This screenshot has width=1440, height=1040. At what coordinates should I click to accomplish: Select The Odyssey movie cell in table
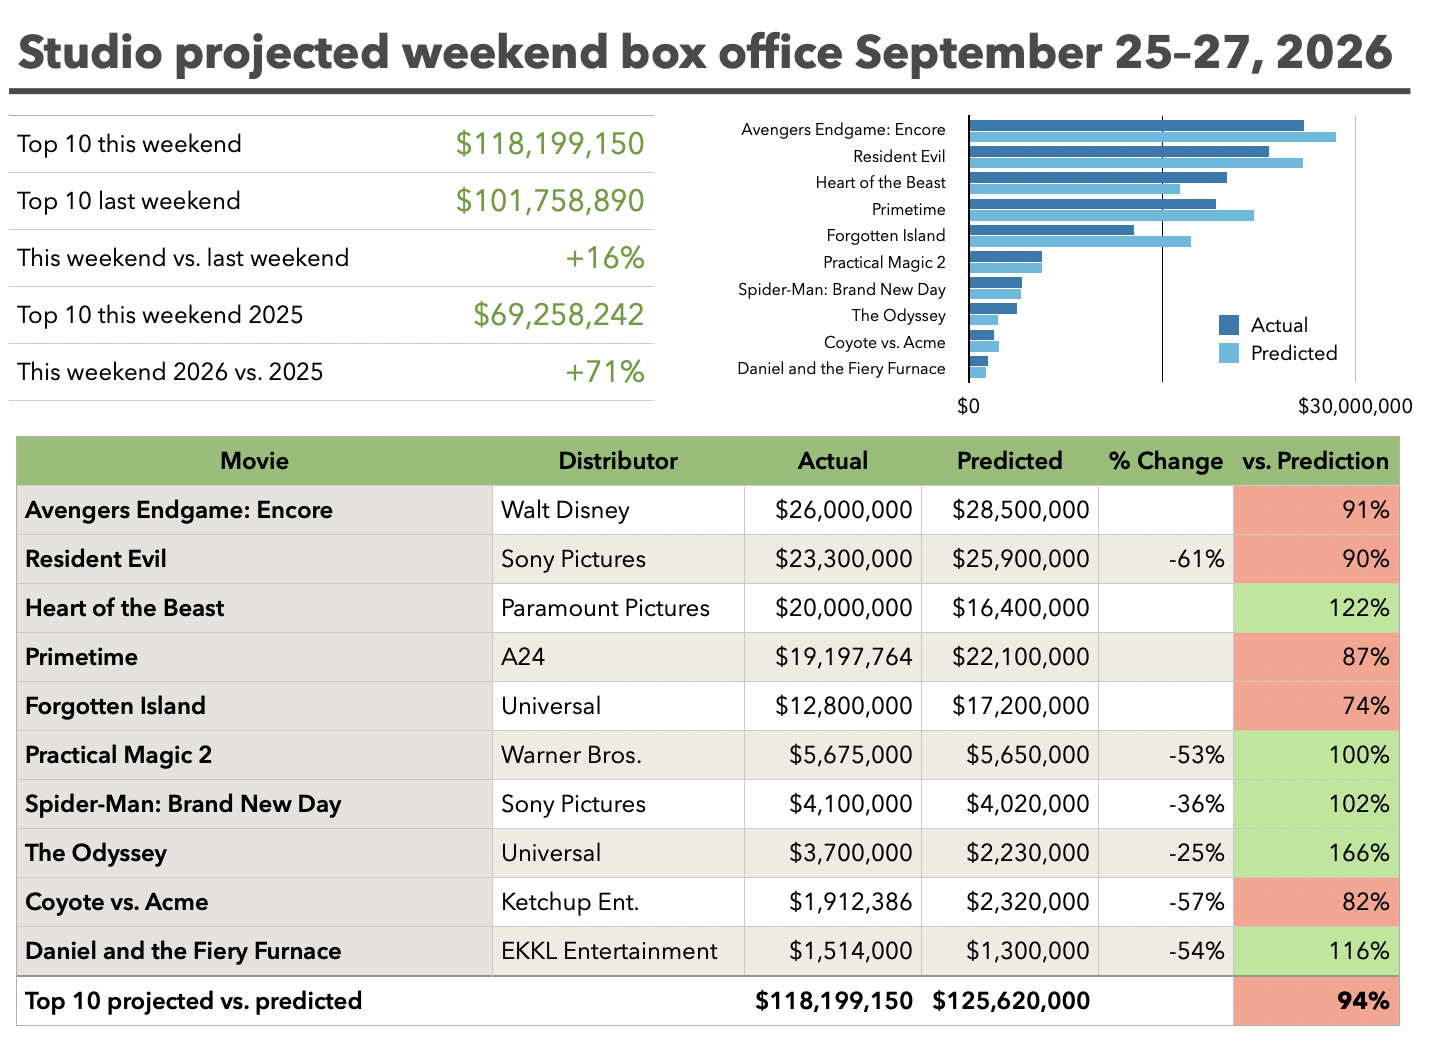click(255, 853)
